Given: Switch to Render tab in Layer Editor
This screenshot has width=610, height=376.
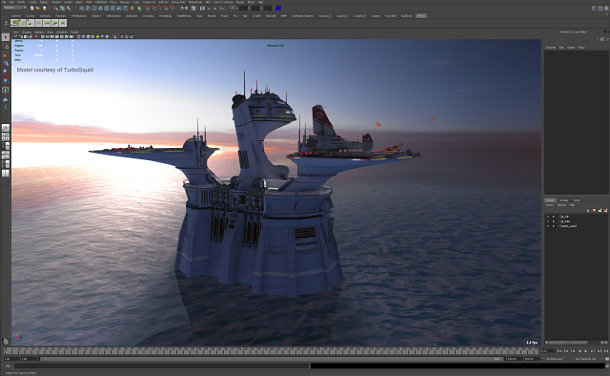Looking at the screenshot, I should click(563, 200).
